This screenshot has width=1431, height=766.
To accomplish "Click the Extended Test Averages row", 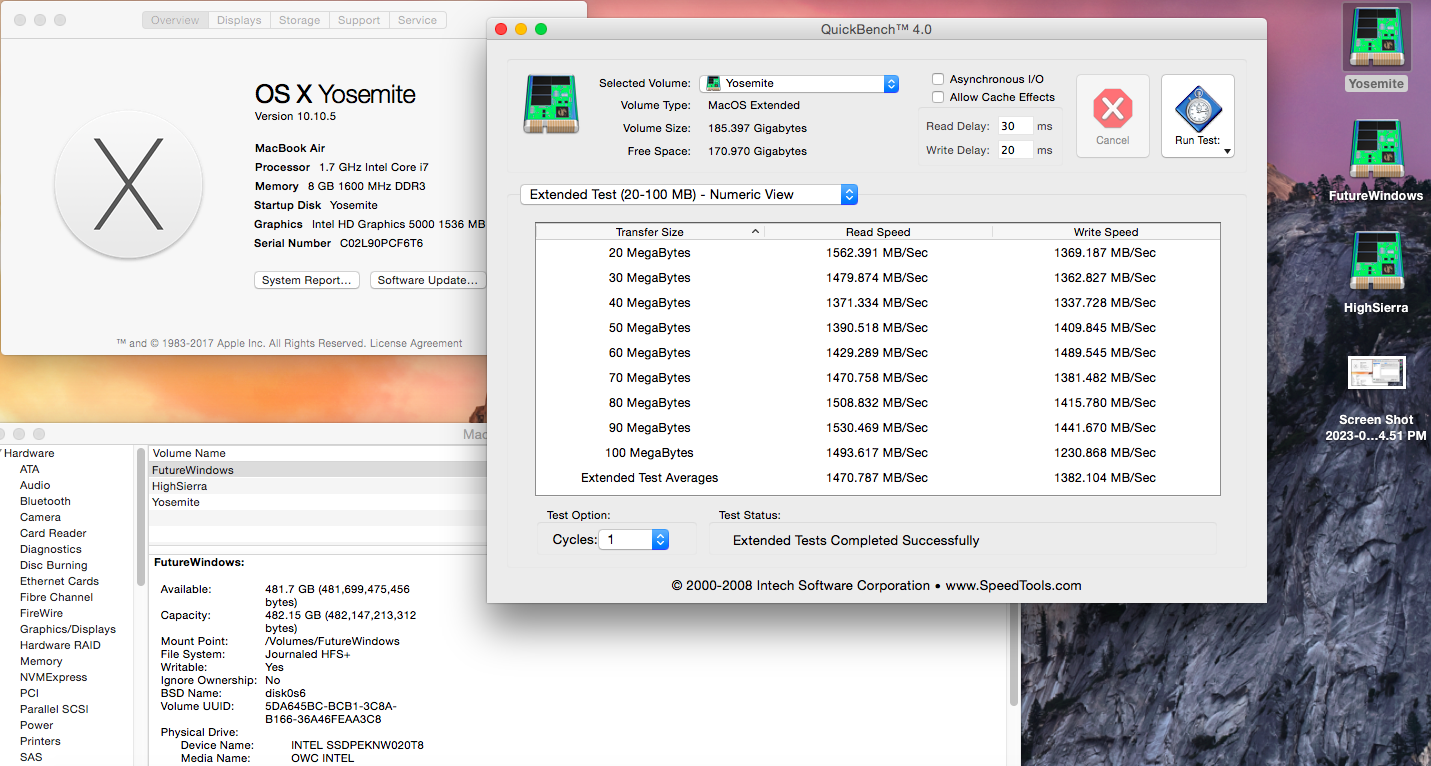I will tap(878, 478).
